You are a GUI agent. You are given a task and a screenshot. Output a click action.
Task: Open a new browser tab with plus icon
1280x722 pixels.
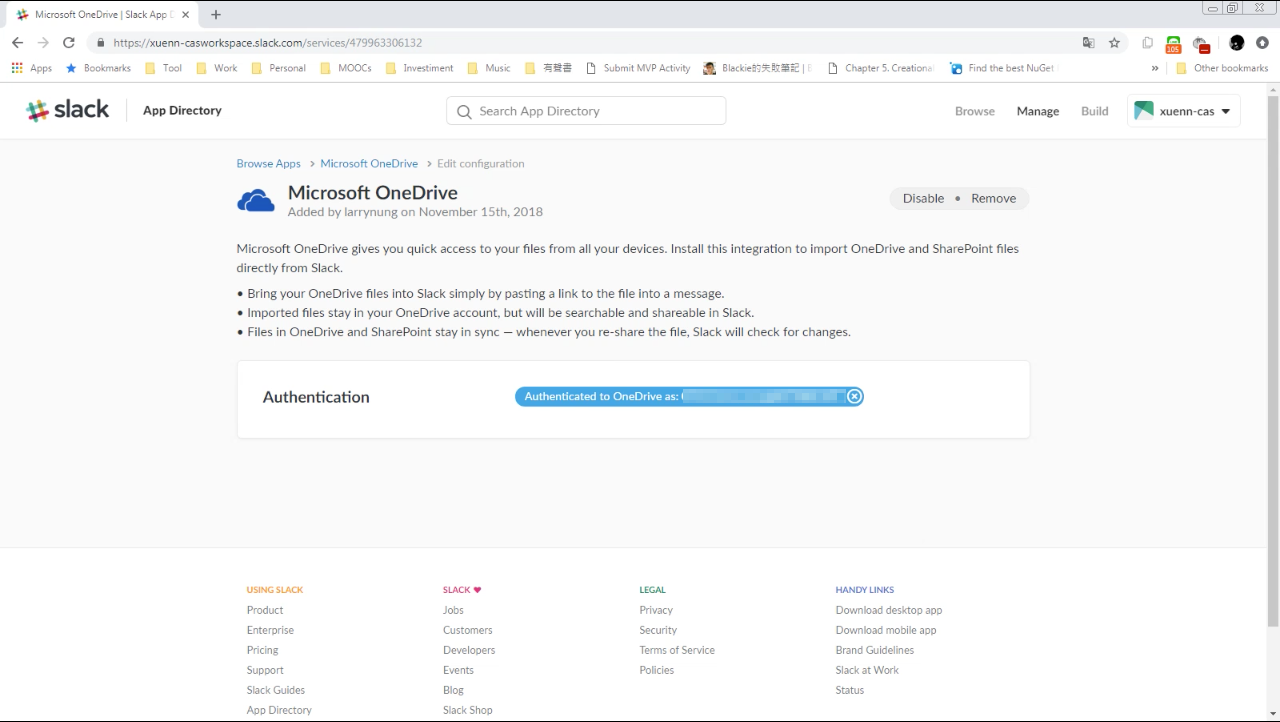pos(216,15)
